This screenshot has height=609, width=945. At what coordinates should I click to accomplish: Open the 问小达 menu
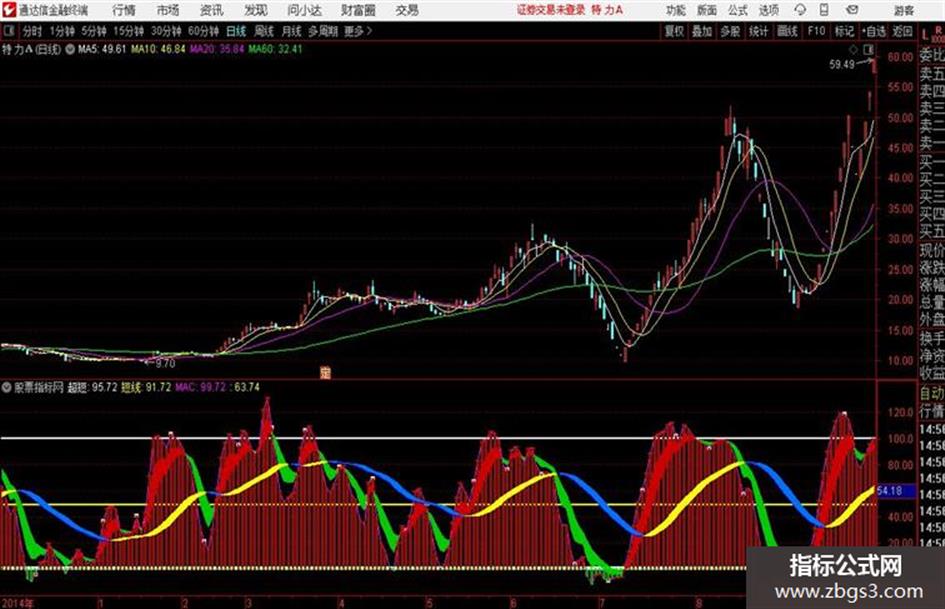[x=304, y=10]
